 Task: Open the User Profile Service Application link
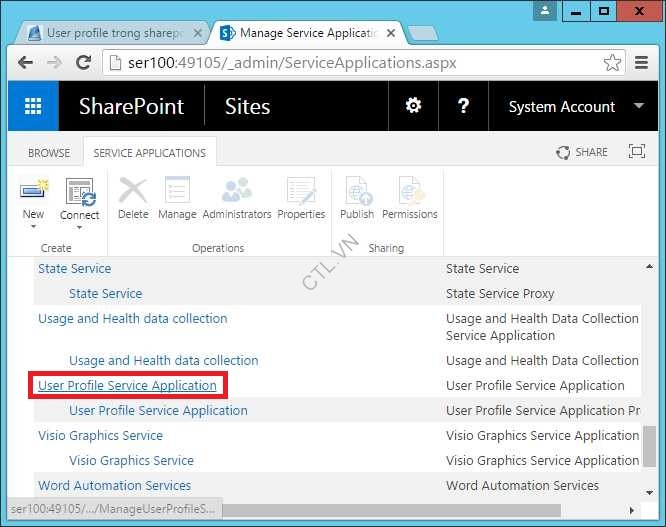(127, 385)
